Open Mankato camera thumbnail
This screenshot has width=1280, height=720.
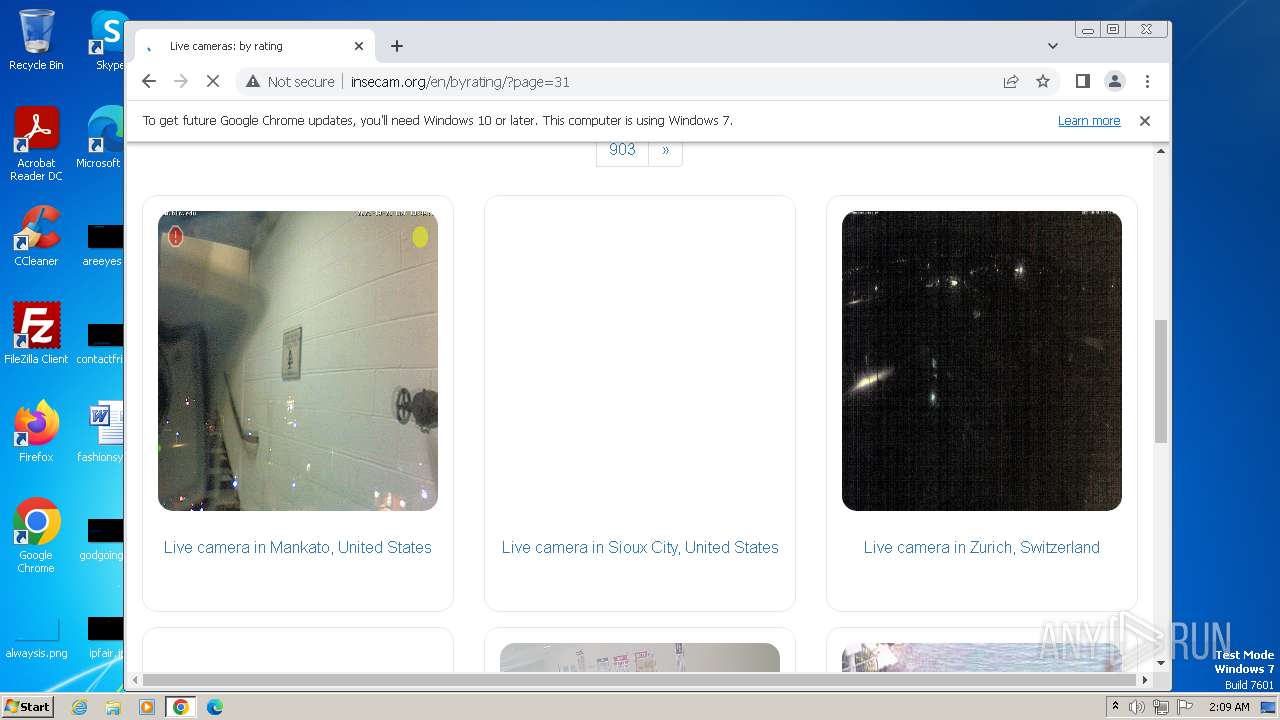[298, 361]
